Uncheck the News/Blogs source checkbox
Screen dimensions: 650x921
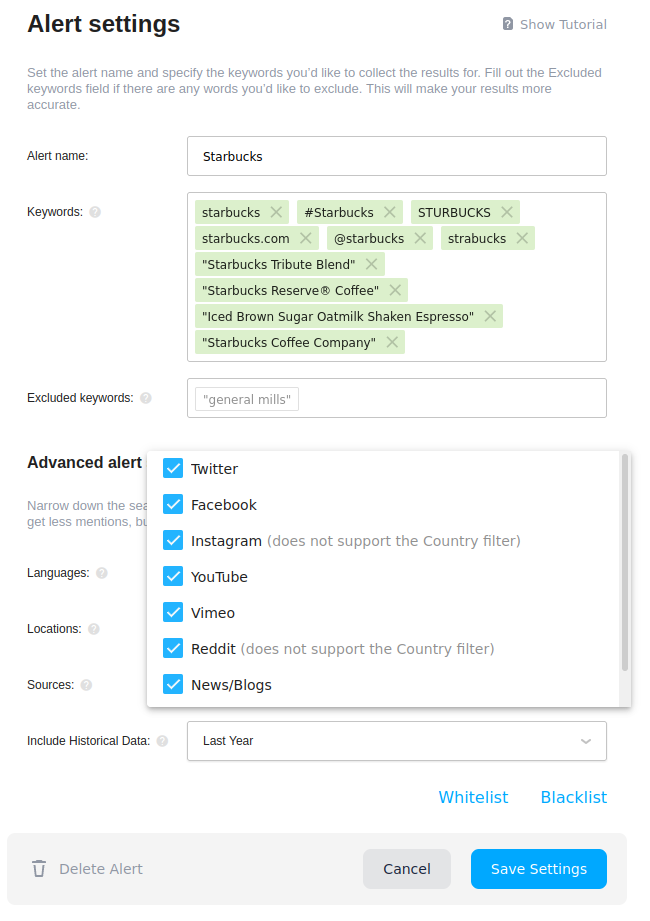click(x=173, y=685)
